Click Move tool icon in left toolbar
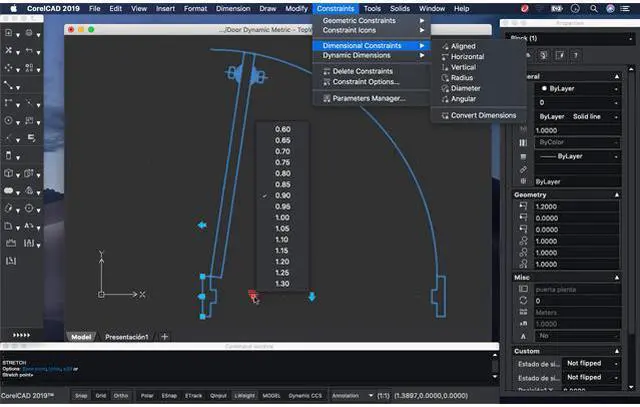Image resolution: width=640 pixels, height=407 pixels. [x=8, y=67]
